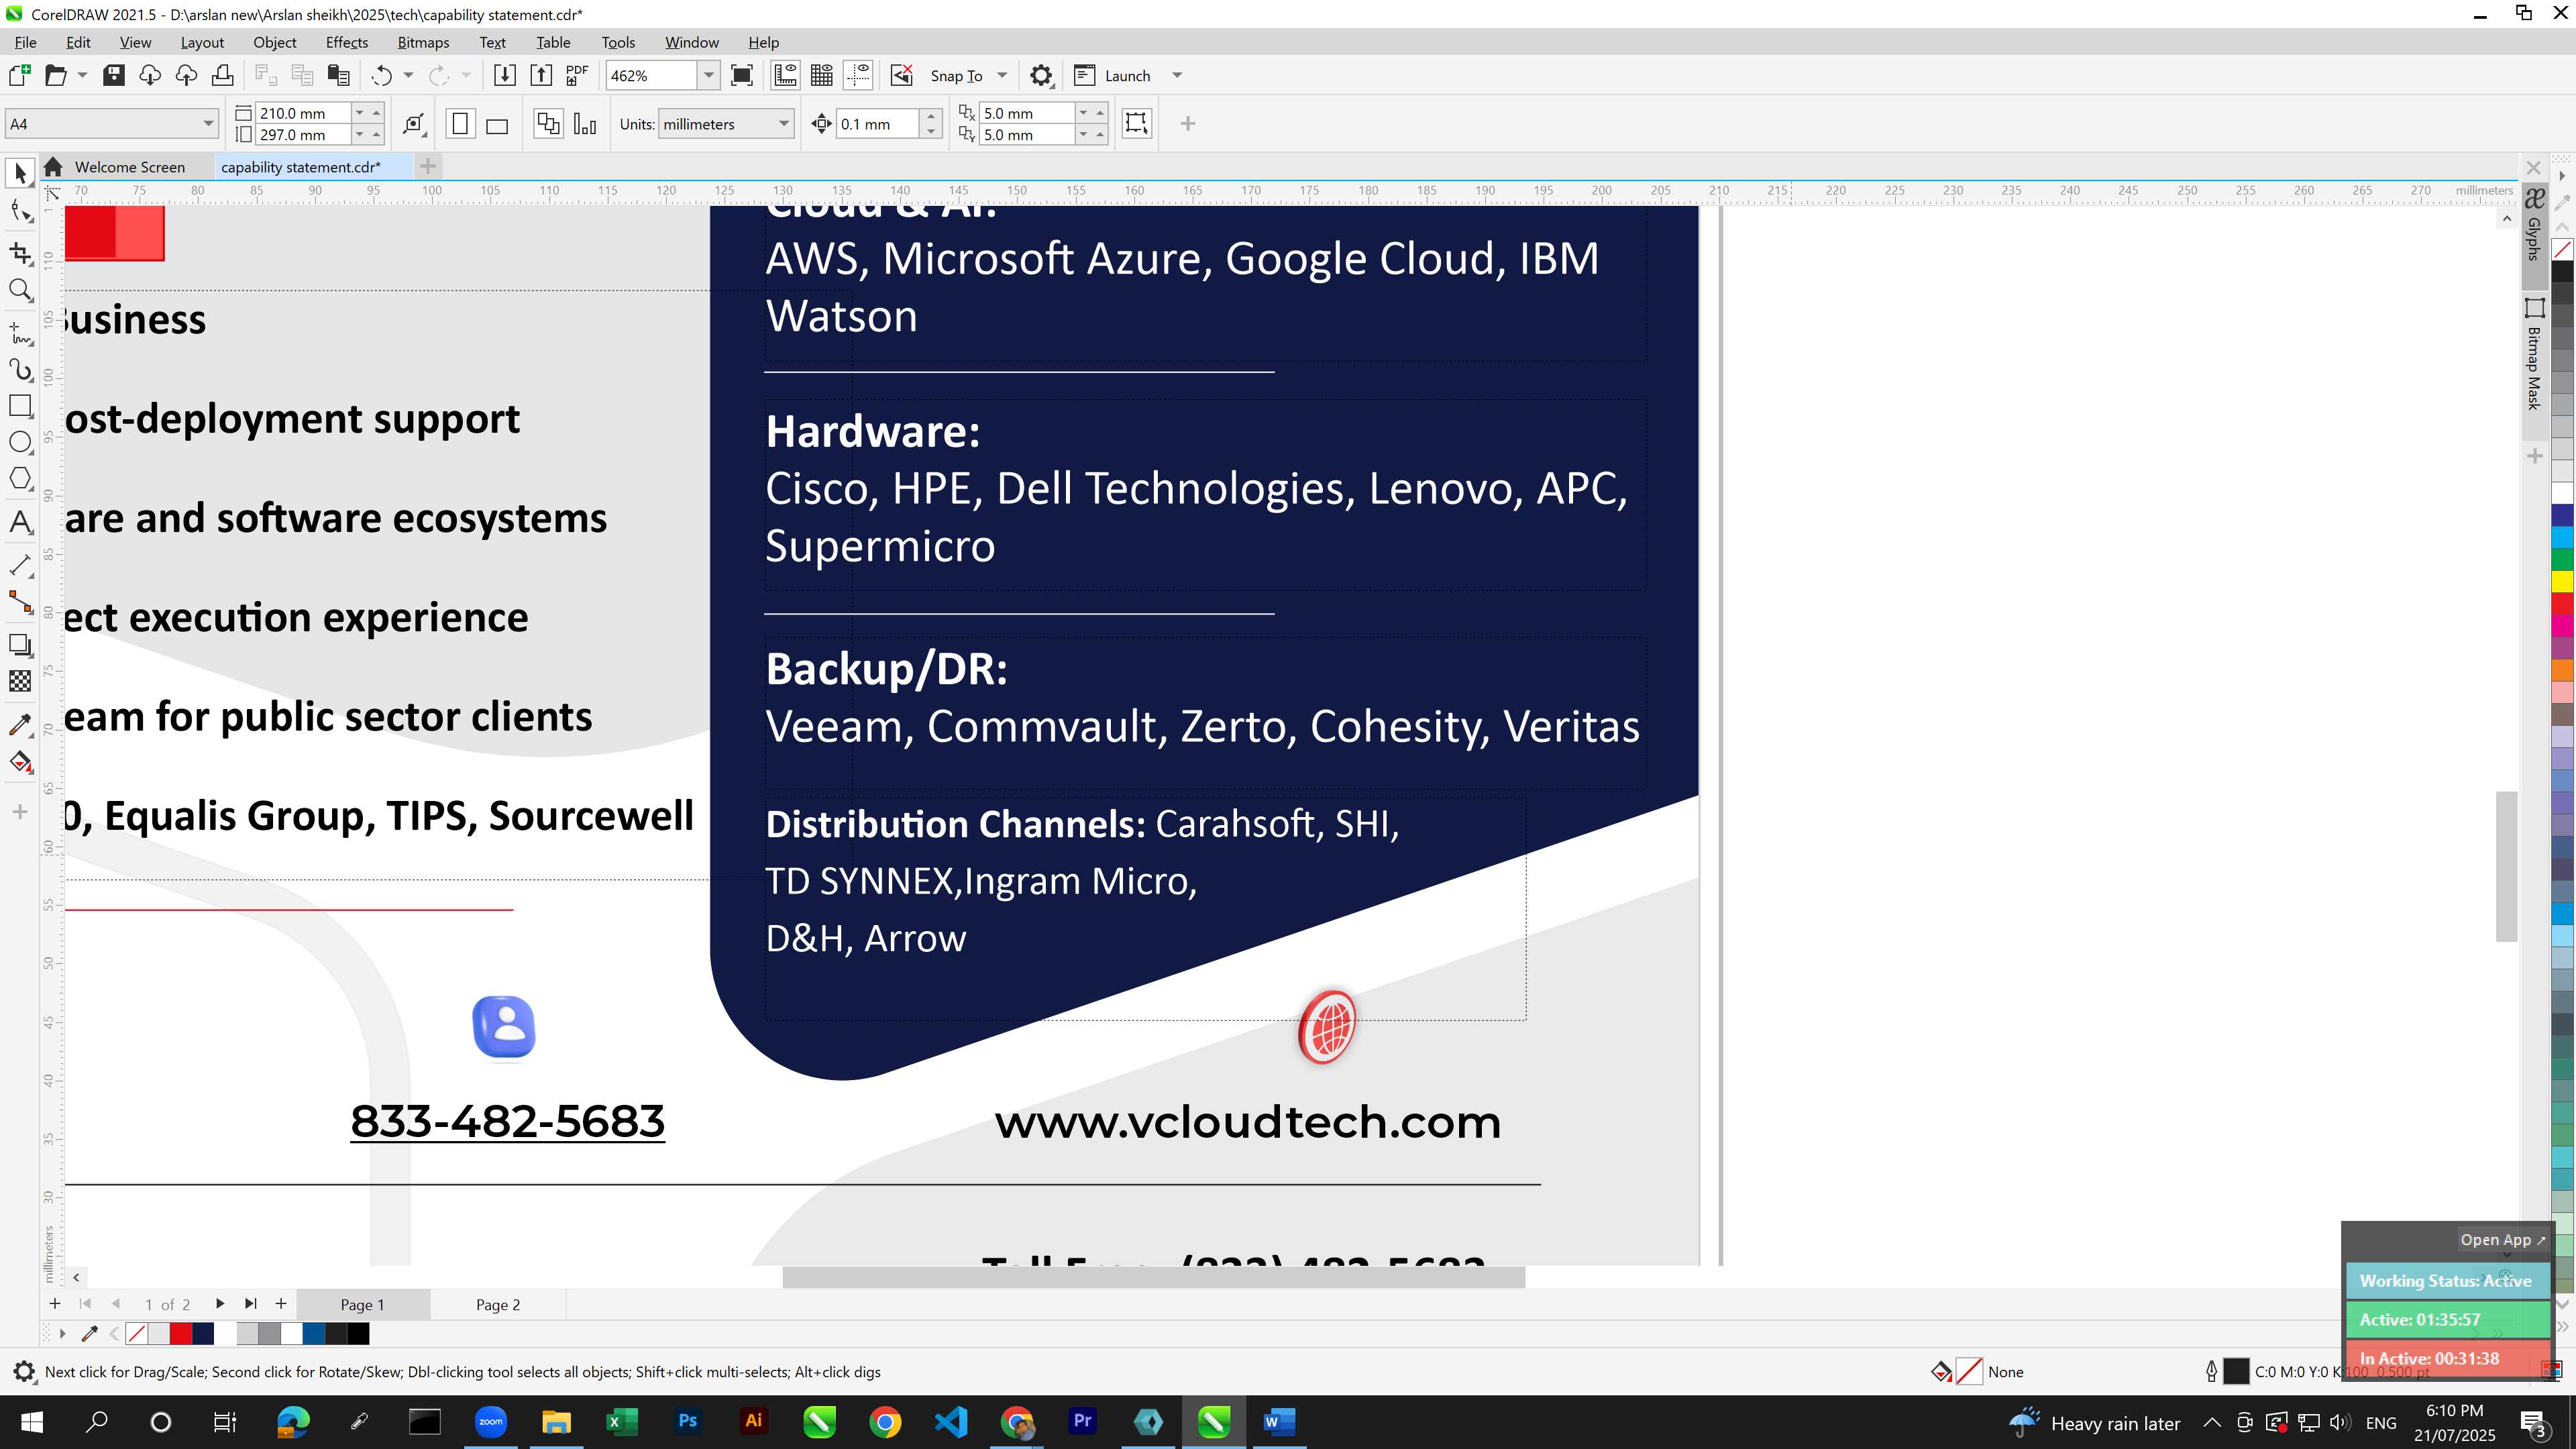Set page to portrait orientation
This screenshot has height=1449, width=2576.
pos(460,124)
